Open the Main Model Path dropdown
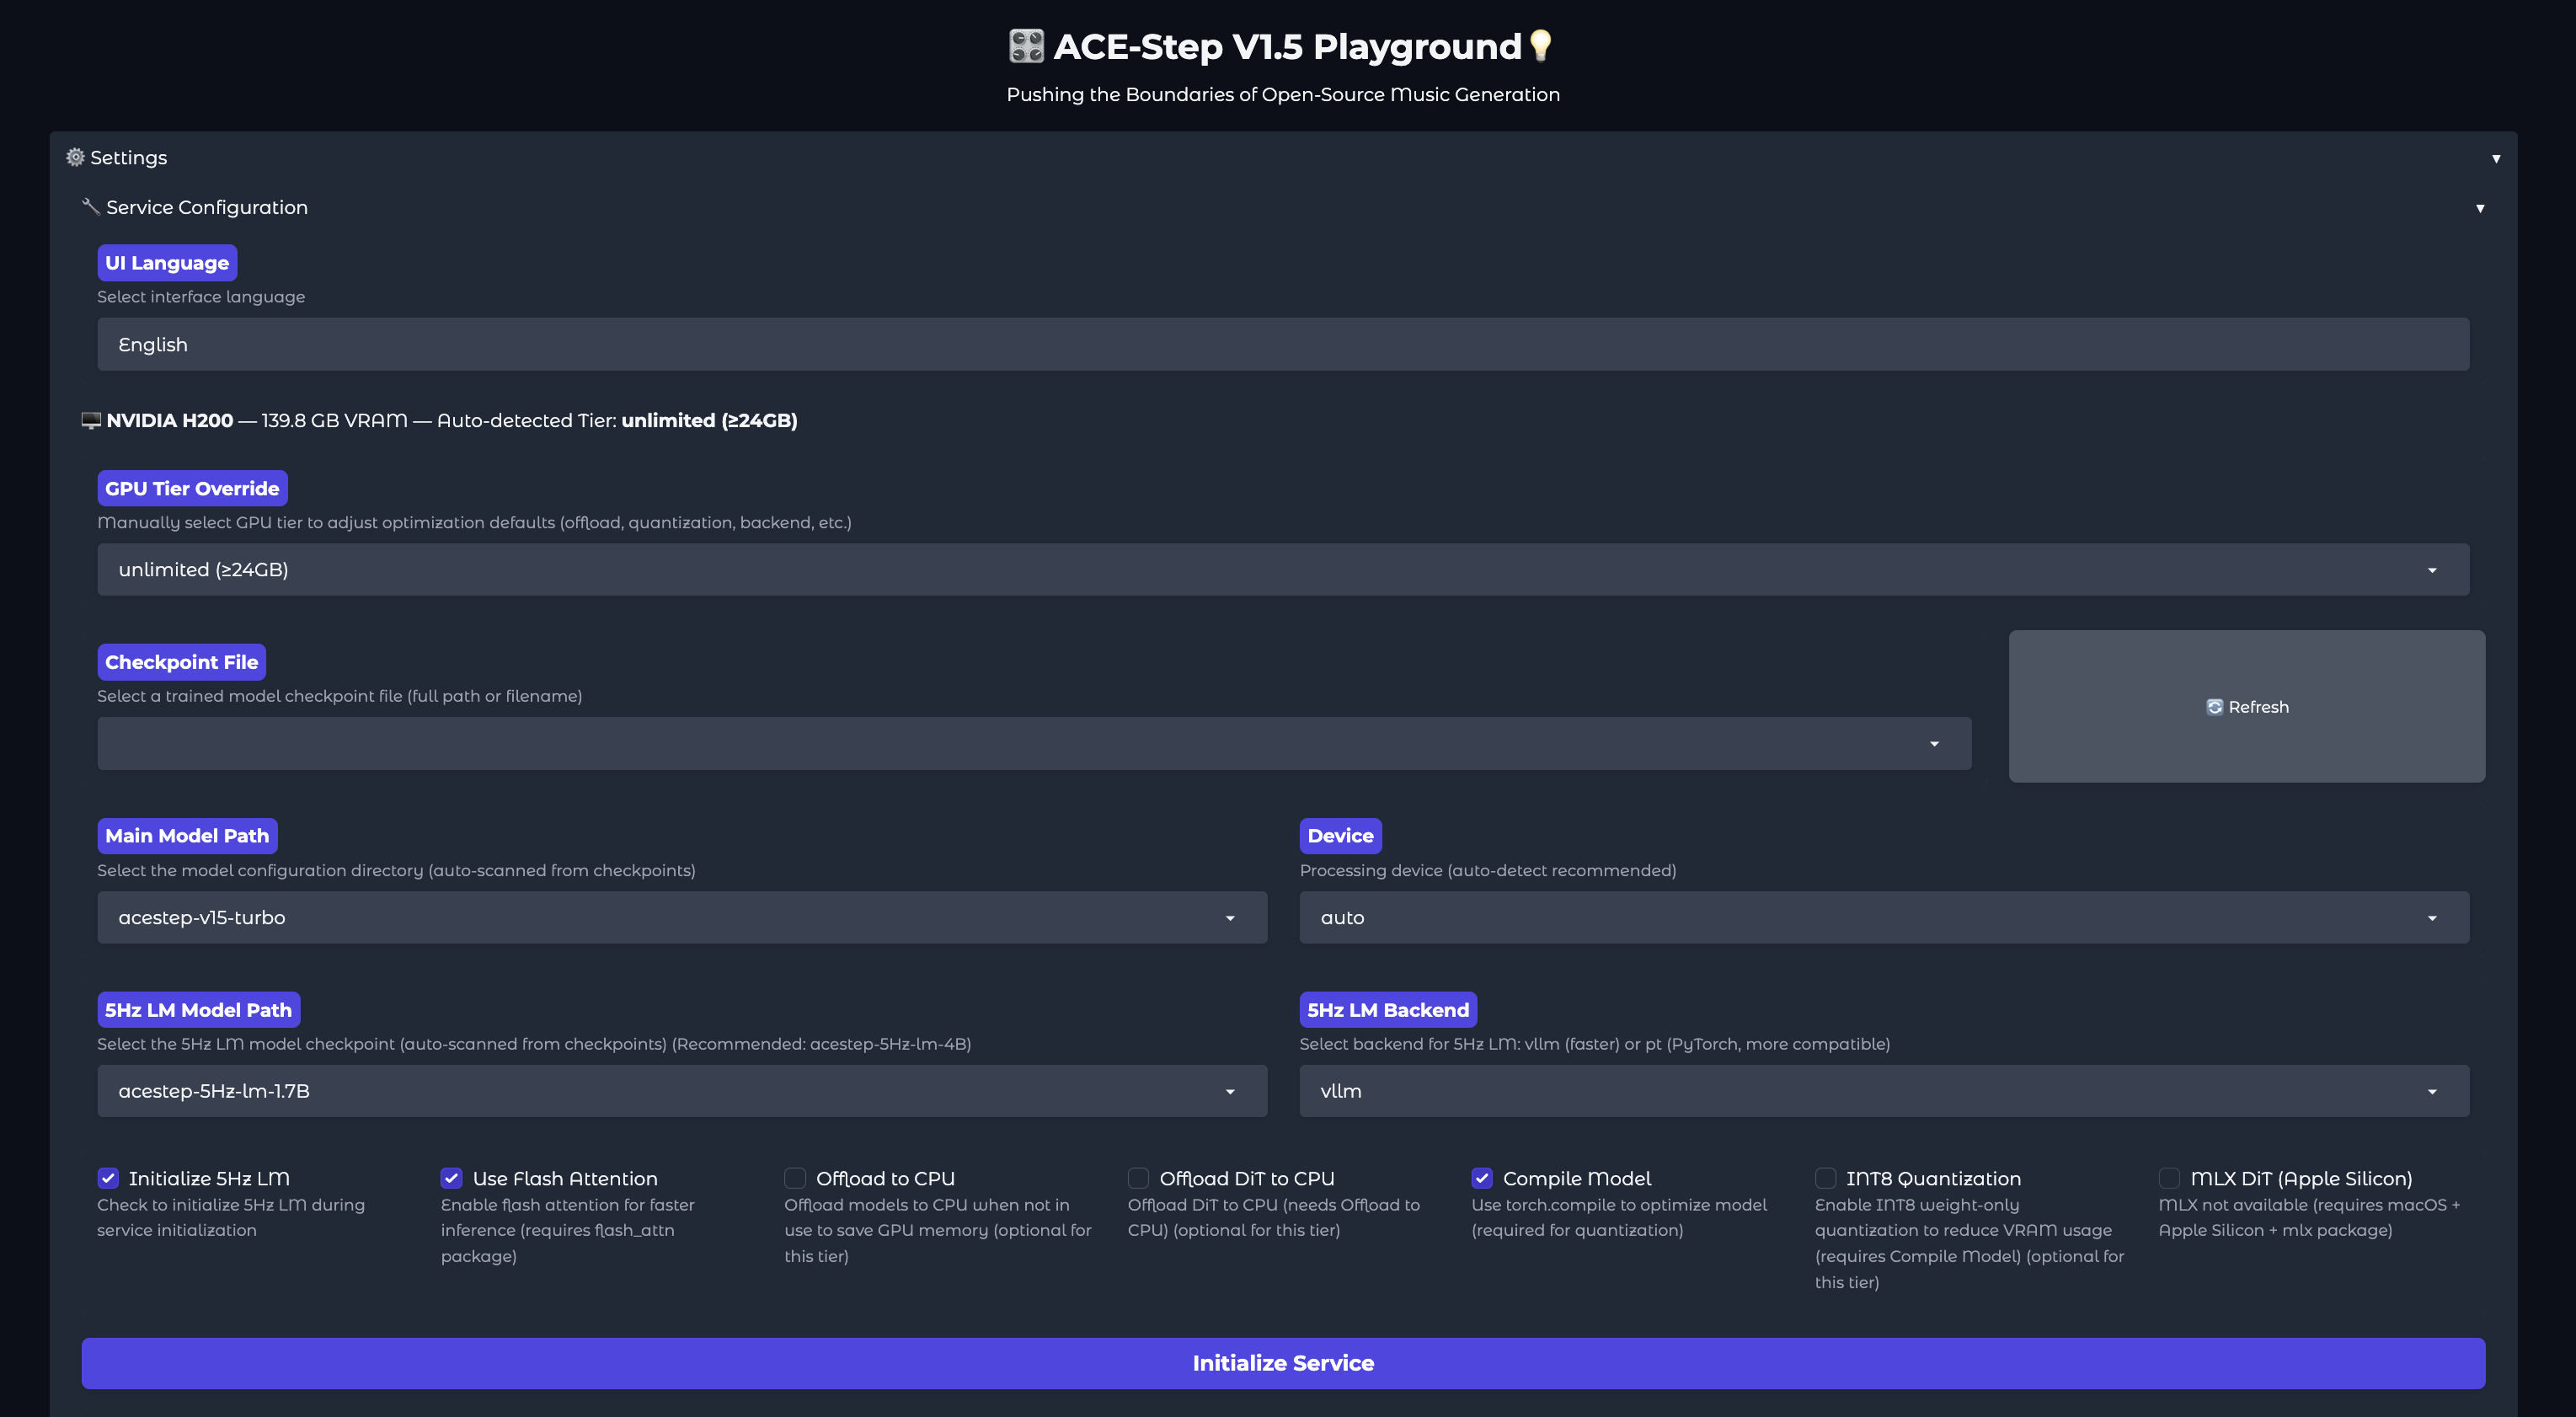The image size is (2576, 1417). click(682, 917)
